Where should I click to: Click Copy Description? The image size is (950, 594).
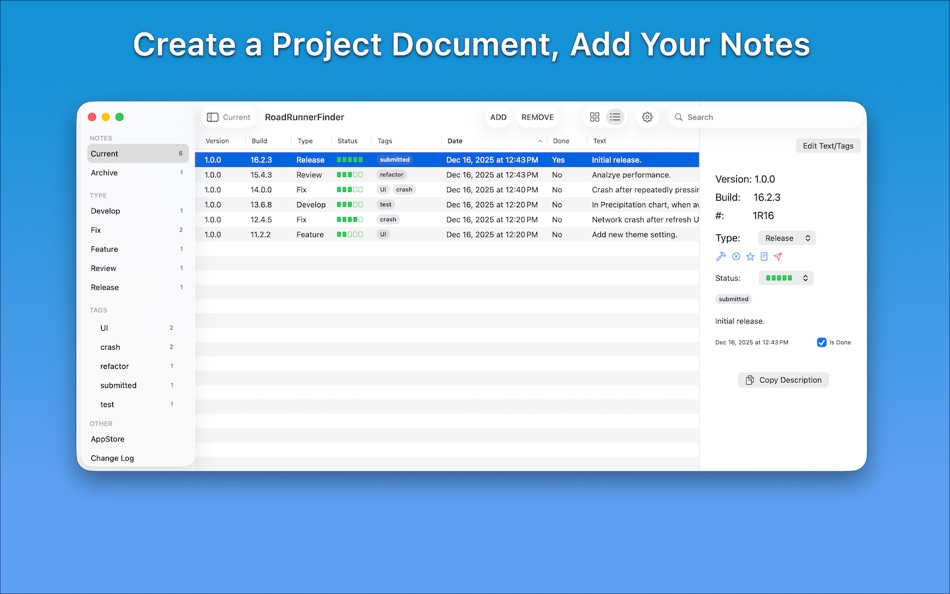783,380
